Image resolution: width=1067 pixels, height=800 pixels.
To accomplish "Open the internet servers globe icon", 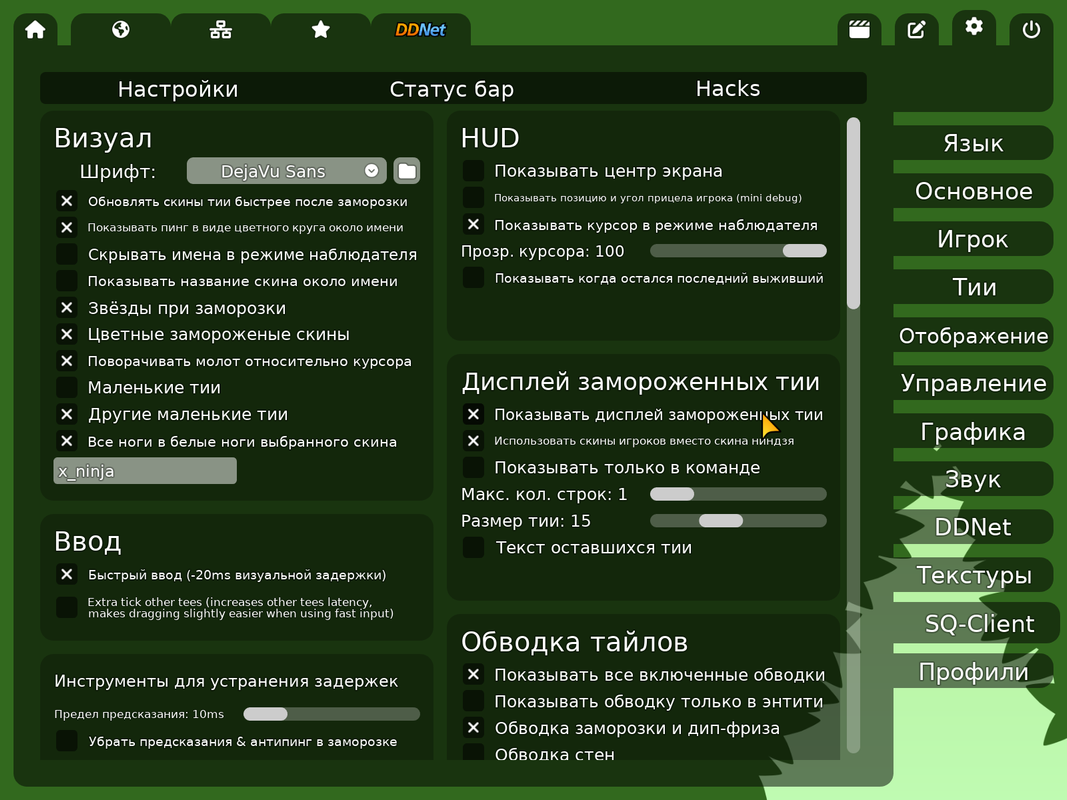I will tap(120, 30).
